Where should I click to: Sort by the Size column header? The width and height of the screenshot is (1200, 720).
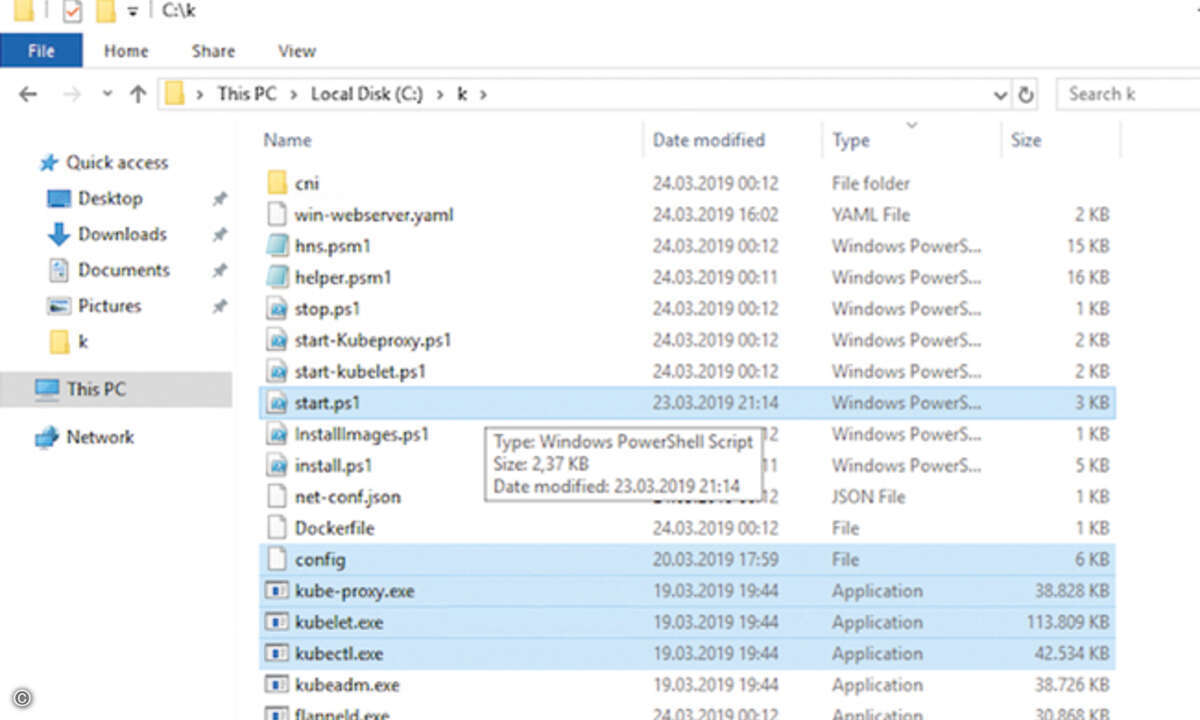click(1026, 140)
